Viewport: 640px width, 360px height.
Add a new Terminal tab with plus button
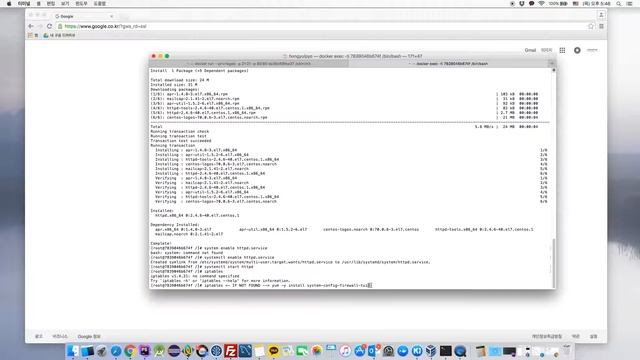pyautogui.click(x=552, y=64)
